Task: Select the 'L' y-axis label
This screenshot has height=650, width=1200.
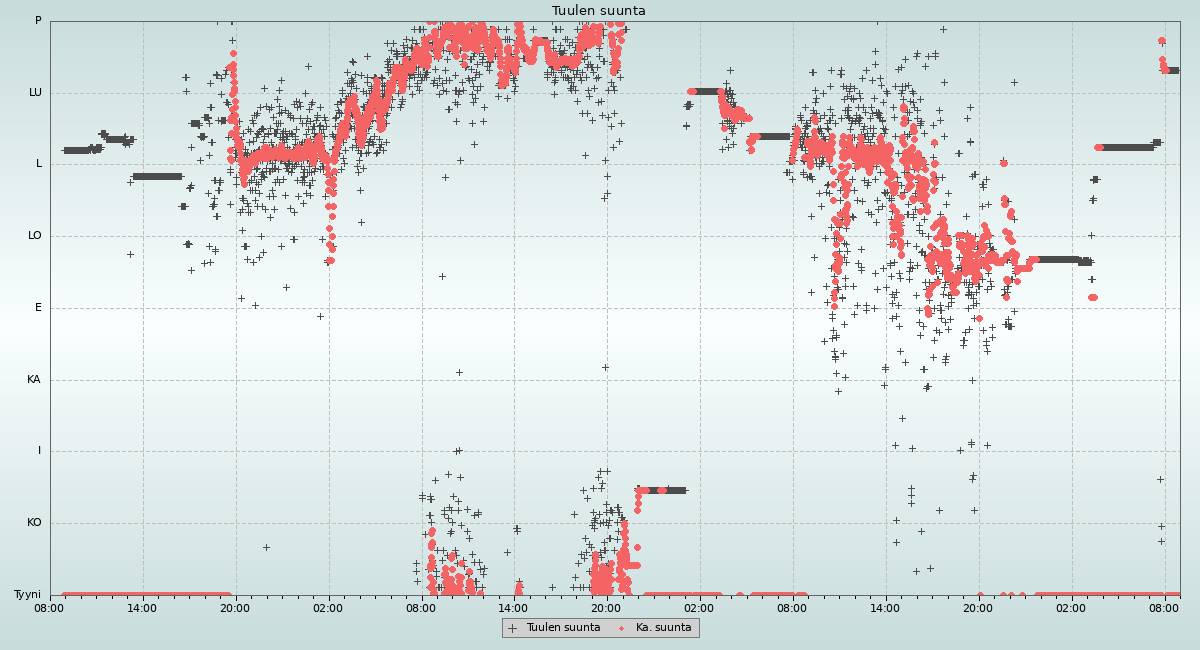Action: click(x=39, y=164)
